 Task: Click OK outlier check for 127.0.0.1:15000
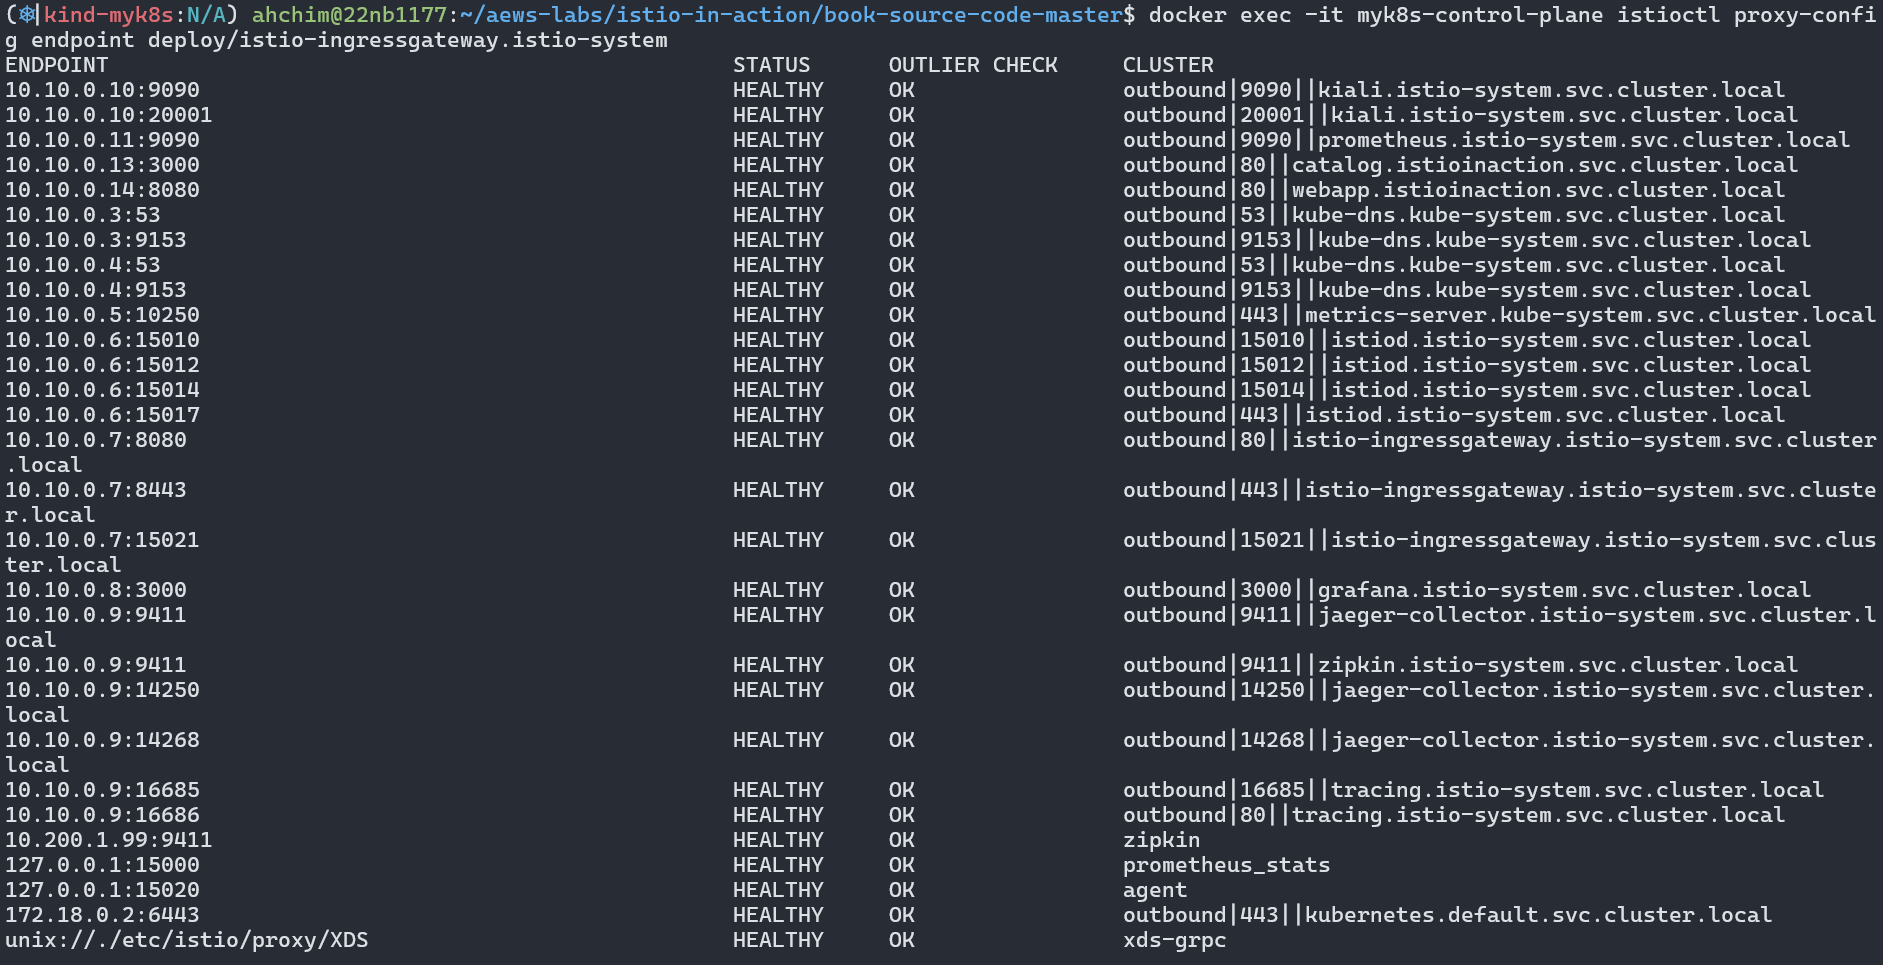pyautogui.click(x=902, y=865)
